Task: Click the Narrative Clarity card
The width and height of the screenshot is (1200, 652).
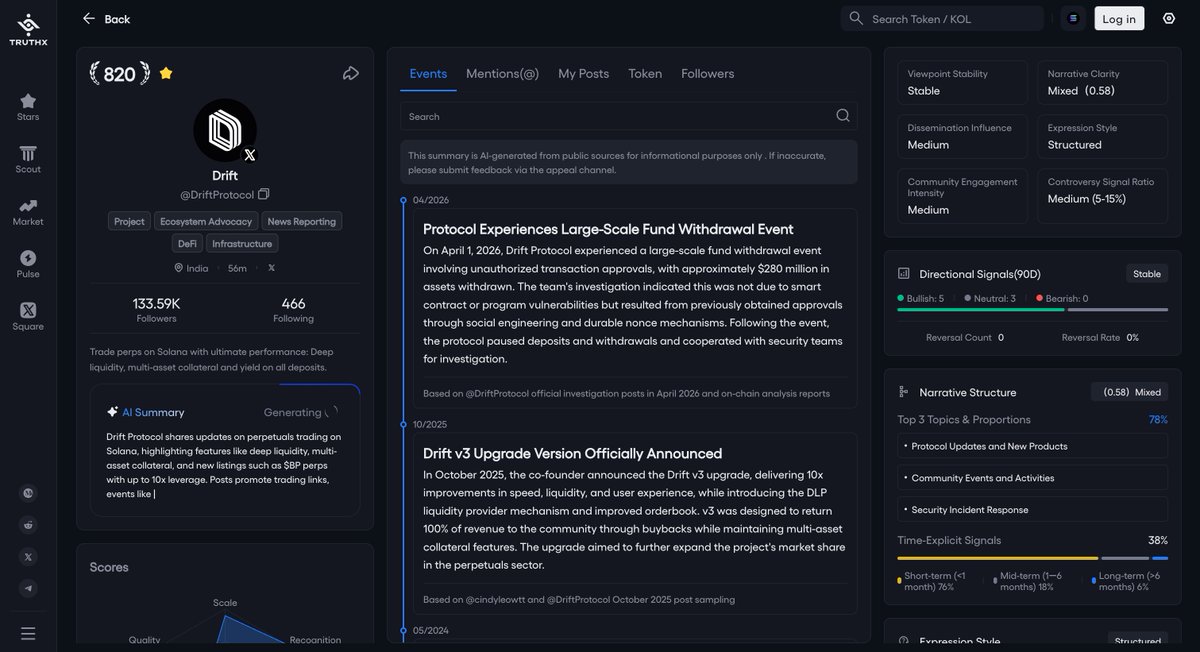Action: click(1102, 82)
